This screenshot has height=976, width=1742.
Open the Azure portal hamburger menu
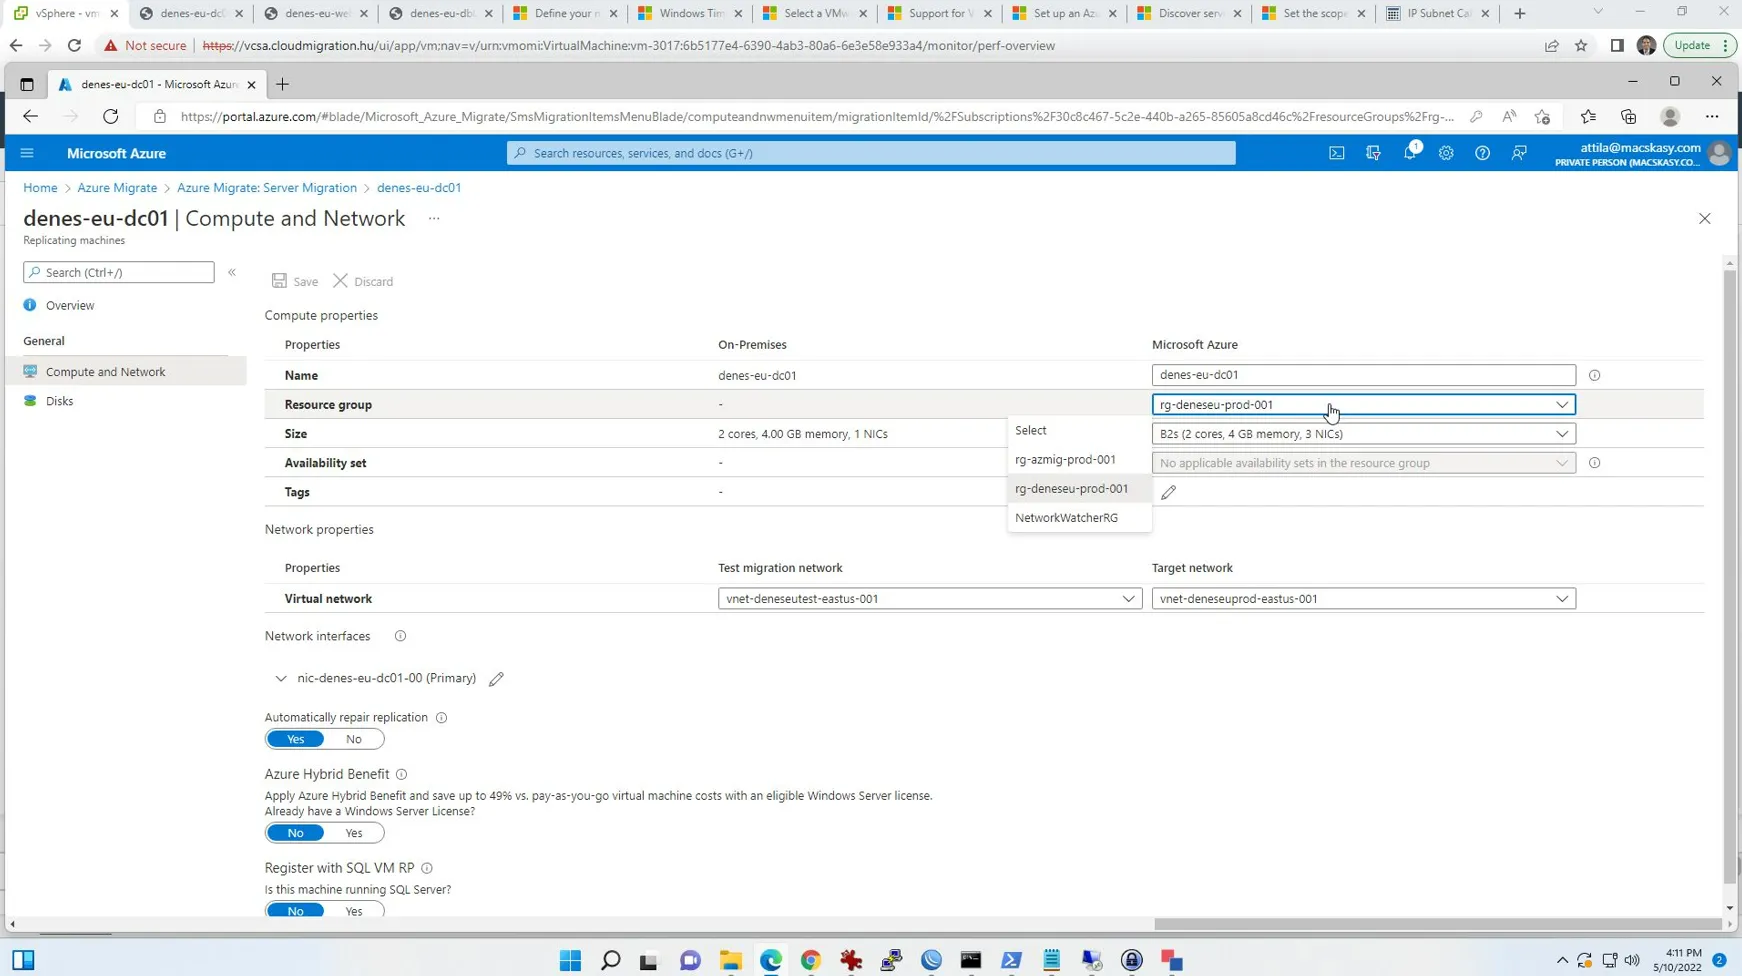(27, 153)
